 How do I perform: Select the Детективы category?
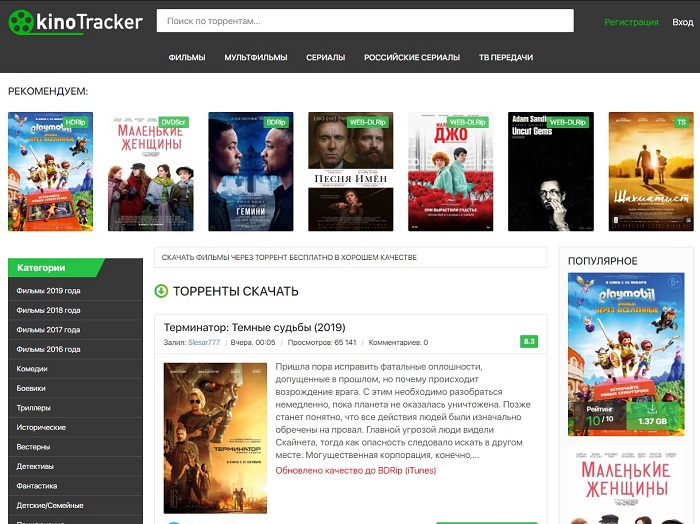[x=75, y=466]
